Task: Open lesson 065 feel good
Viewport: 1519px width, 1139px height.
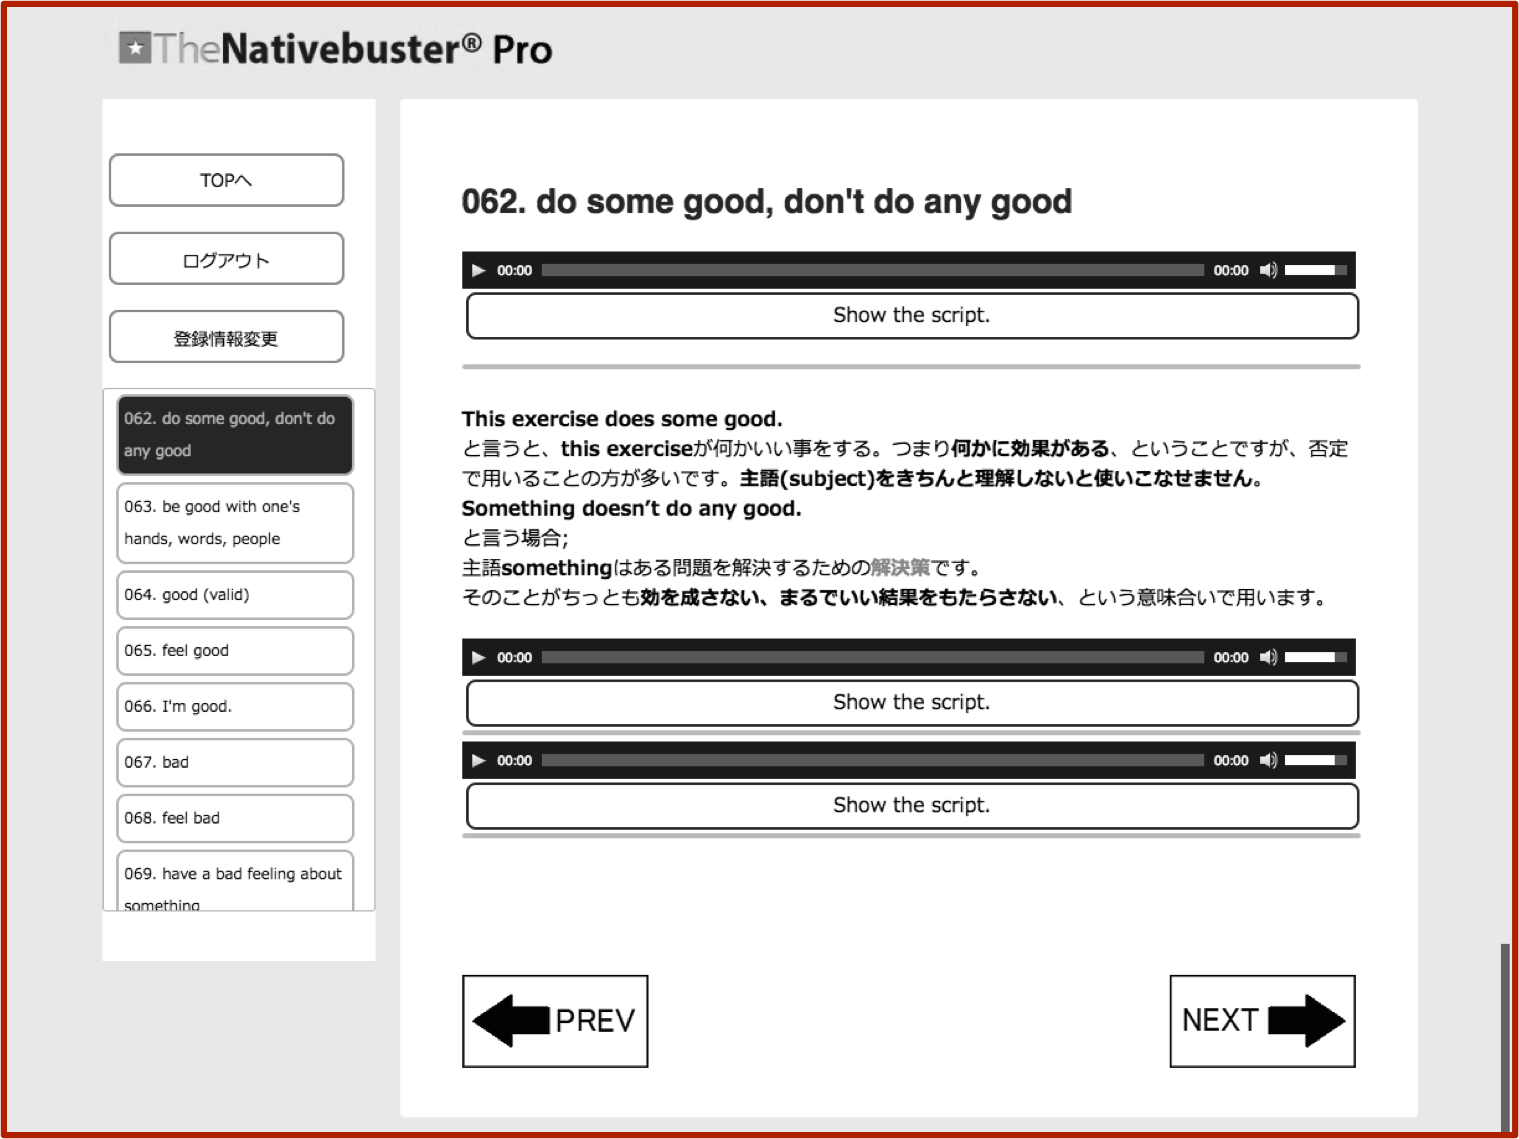Action: 235,651
